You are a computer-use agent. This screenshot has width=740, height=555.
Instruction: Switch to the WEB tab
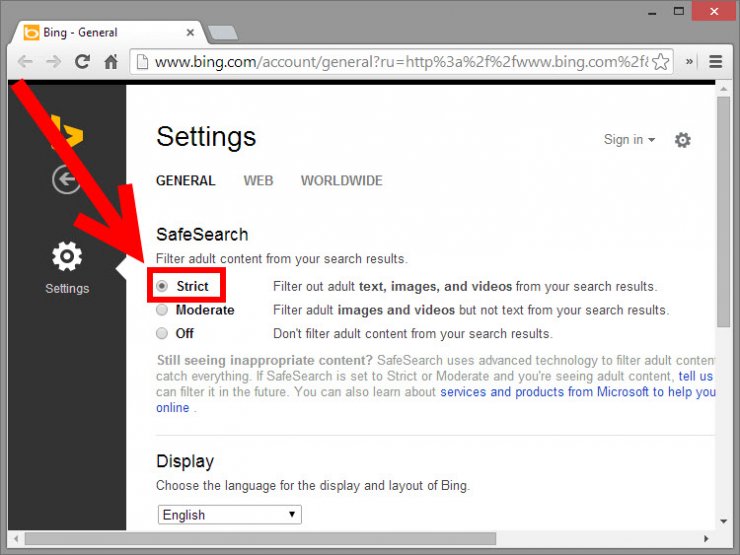pos(258,181)
